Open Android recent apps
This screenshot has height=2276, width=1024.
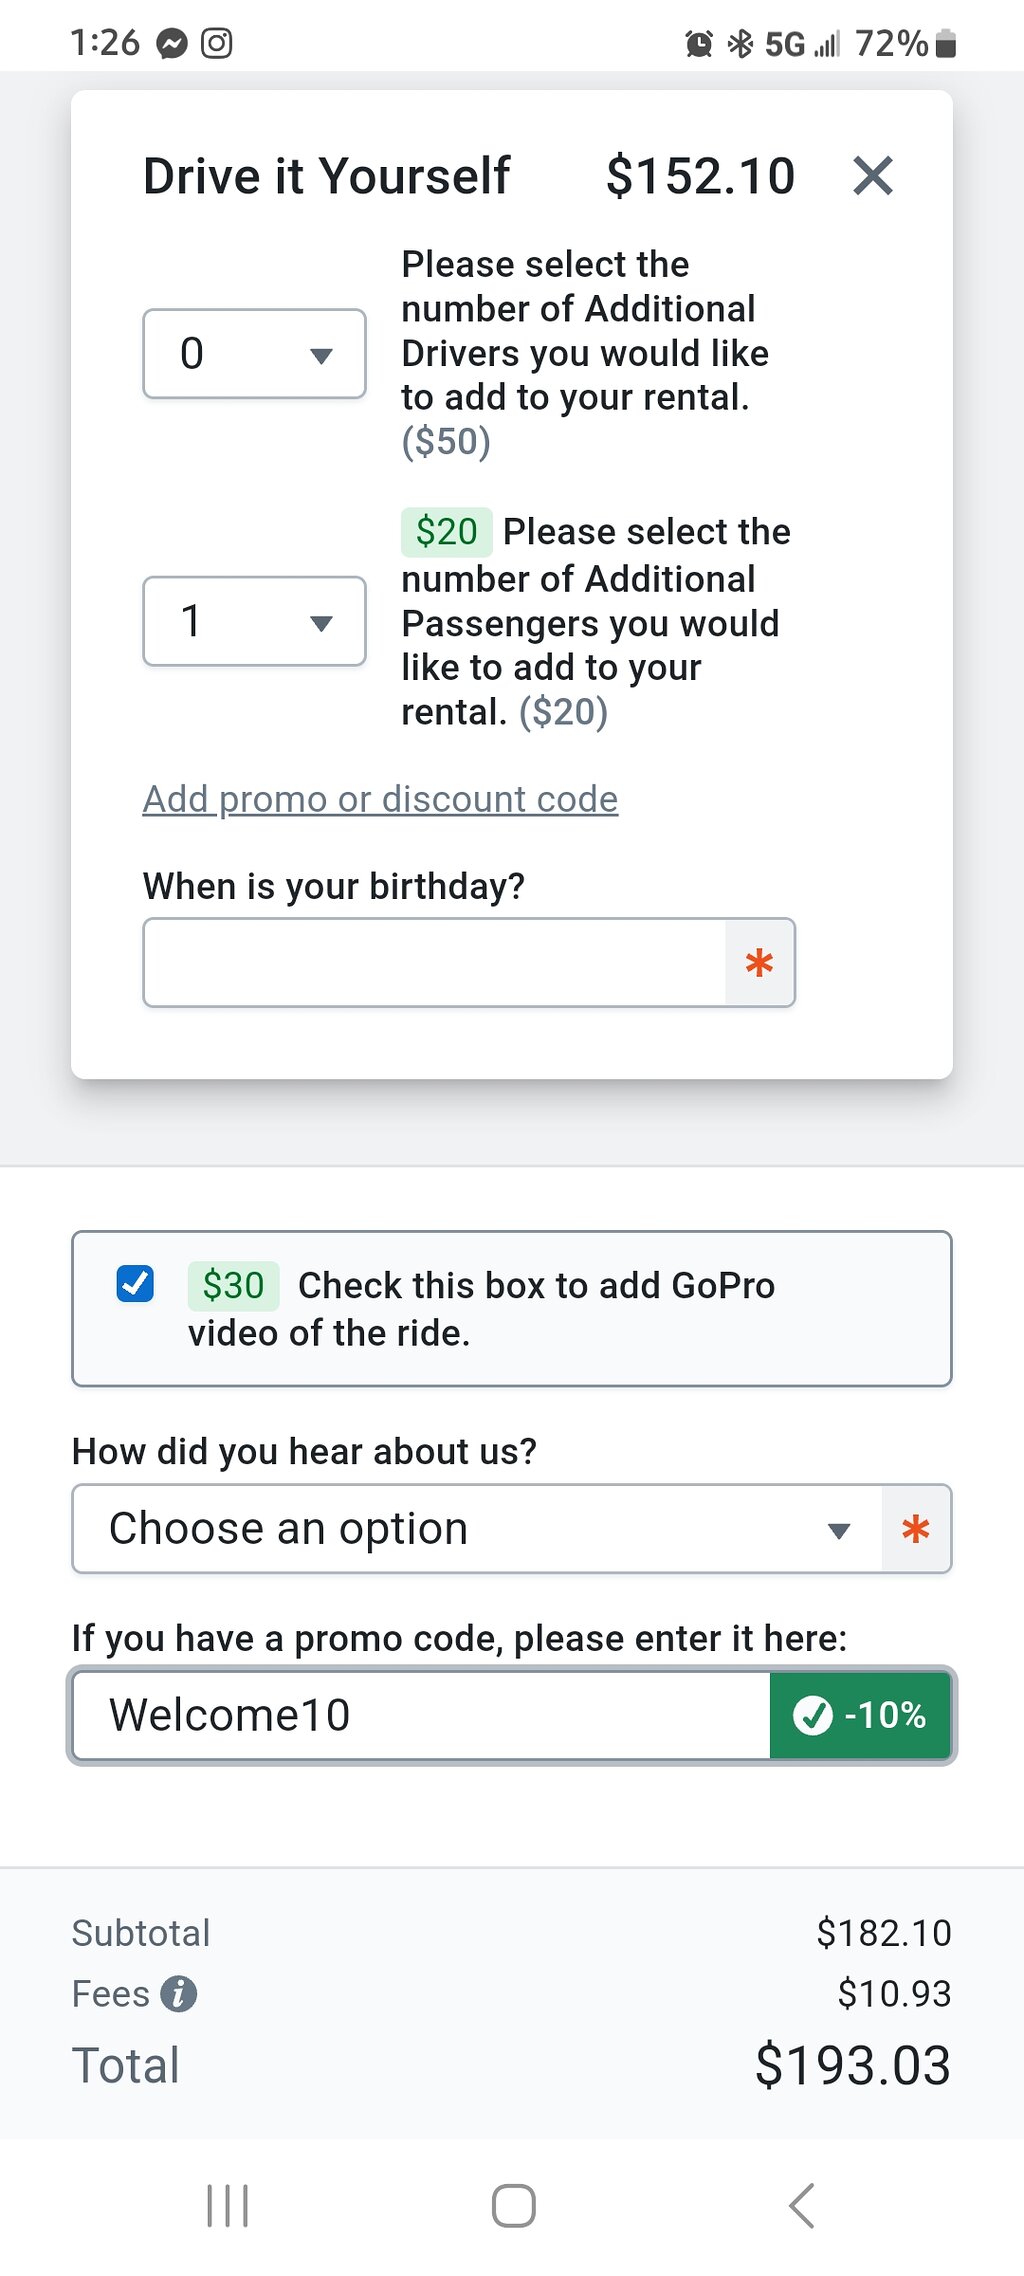point(227,2205)
